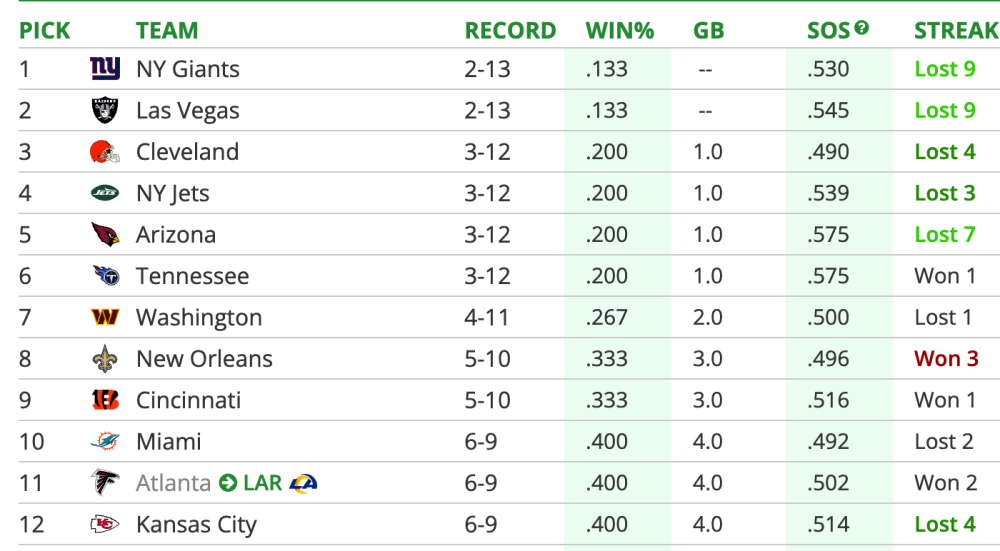1000x551 pixels.
Task: Click the Cleveland Browns helmet logo
Action: (104, 152)
